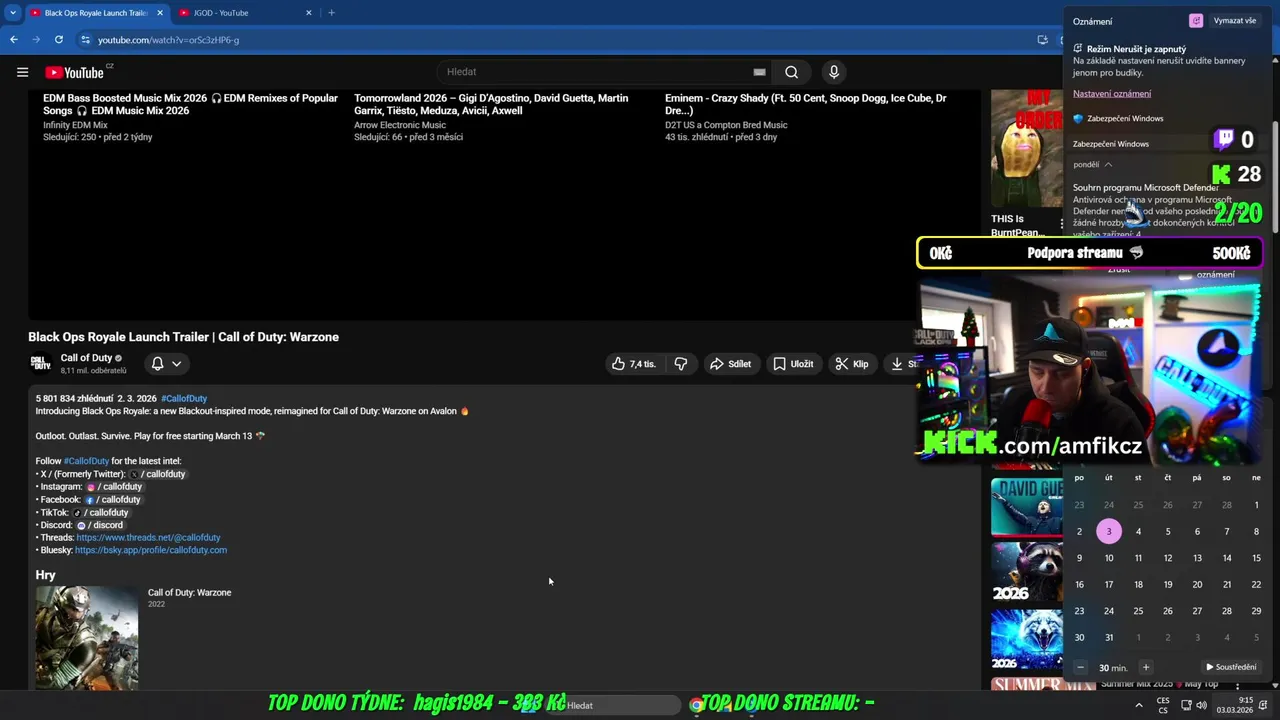Select March 4 in calendar
The image size is (1280, 720).
[1138, 532]
